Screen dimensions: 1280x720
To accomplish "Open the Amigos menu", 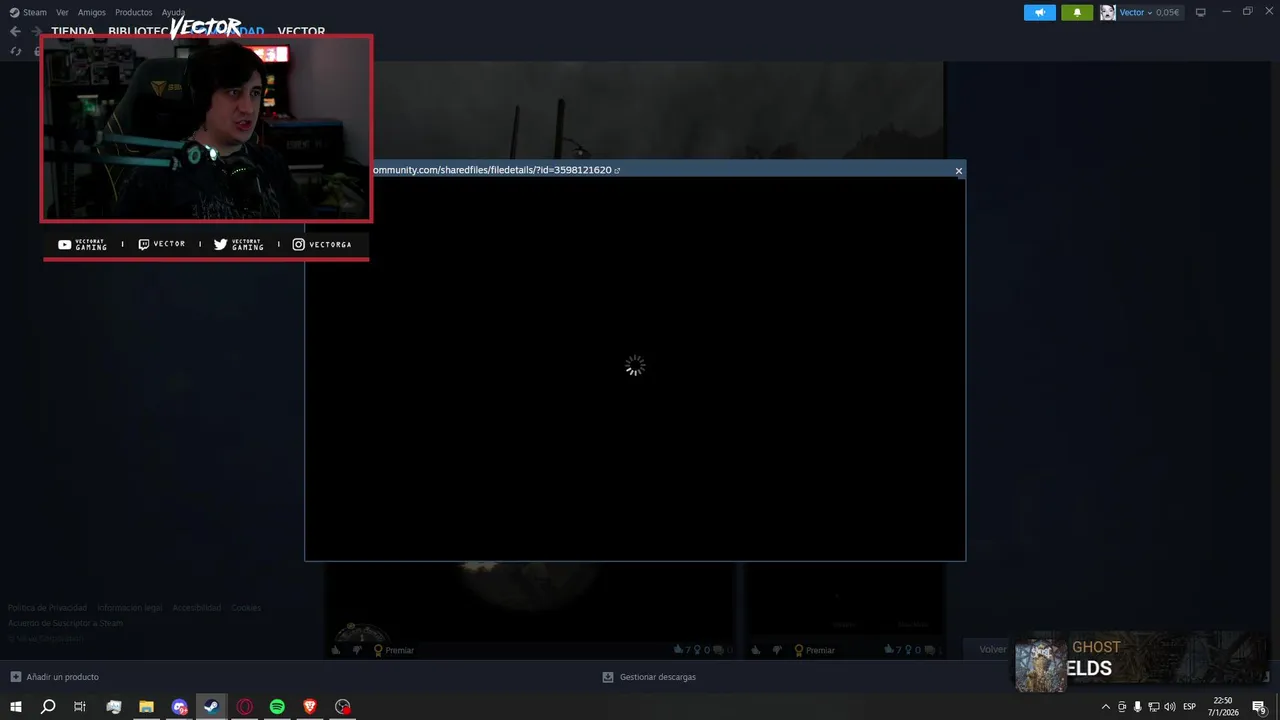I will pyautogui.click(x=92, y=12).
